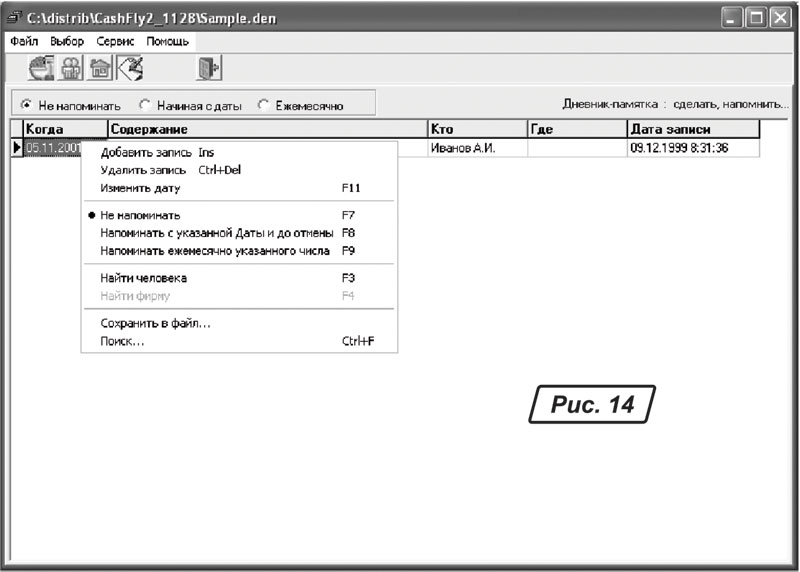The image size is (800, 572).
Task: Click the 'Иванов А.И.' table cell
Action: click(463, 148)
